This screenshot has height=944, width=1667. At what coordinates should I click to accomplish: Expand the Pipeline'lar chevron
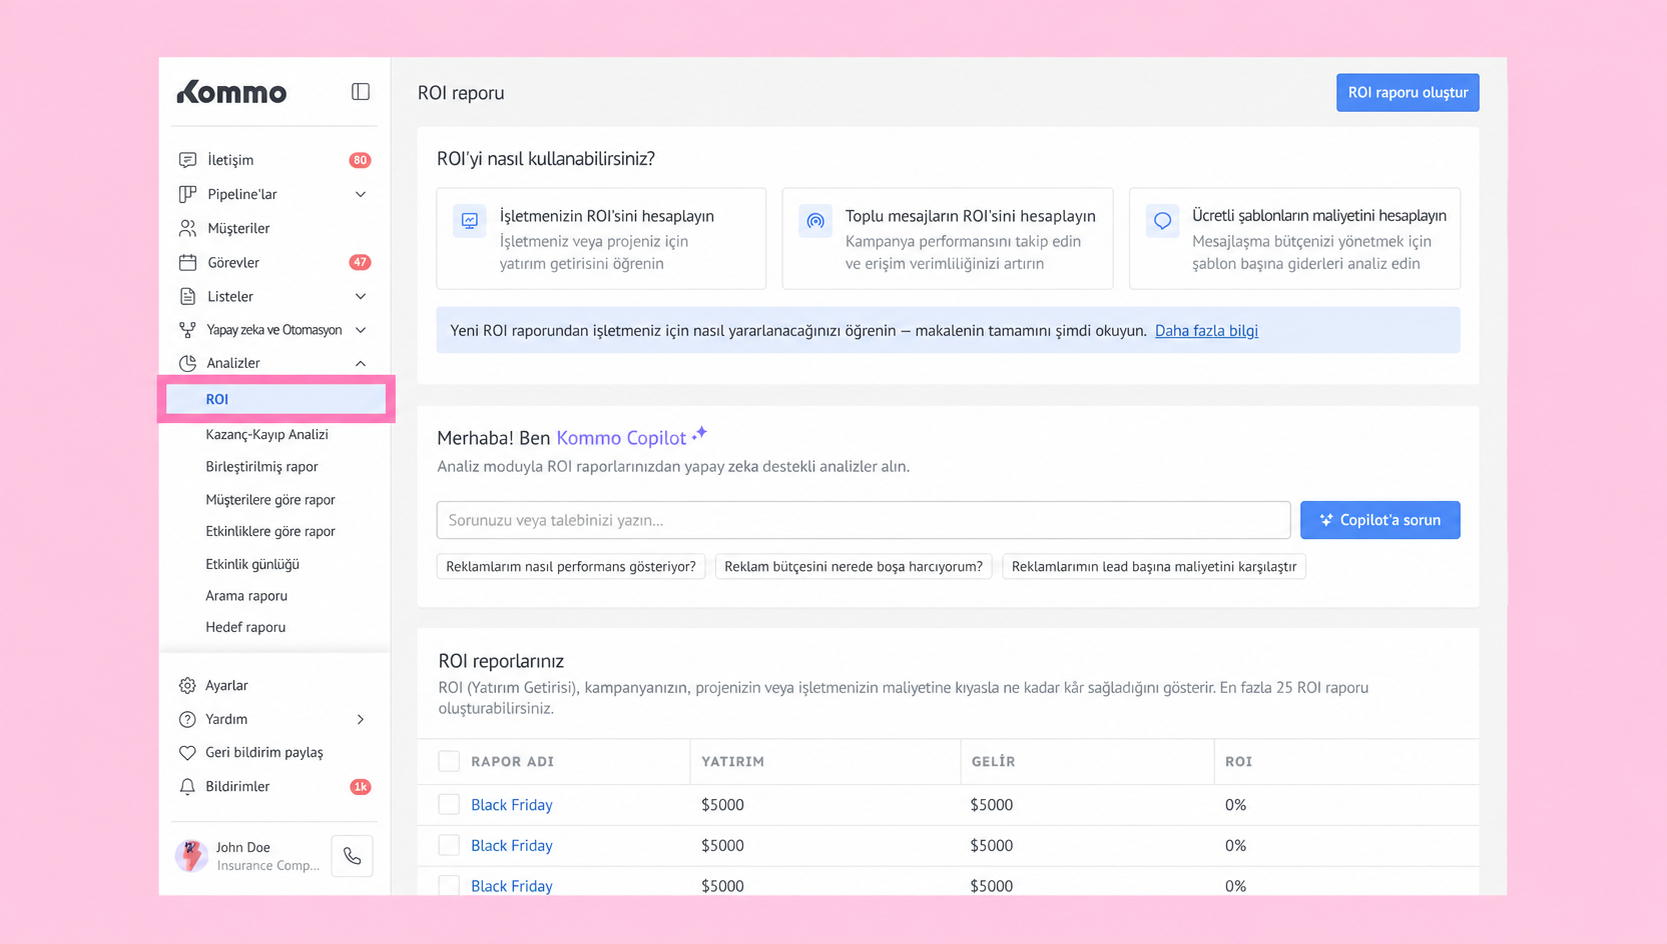(x=361, y=194)
